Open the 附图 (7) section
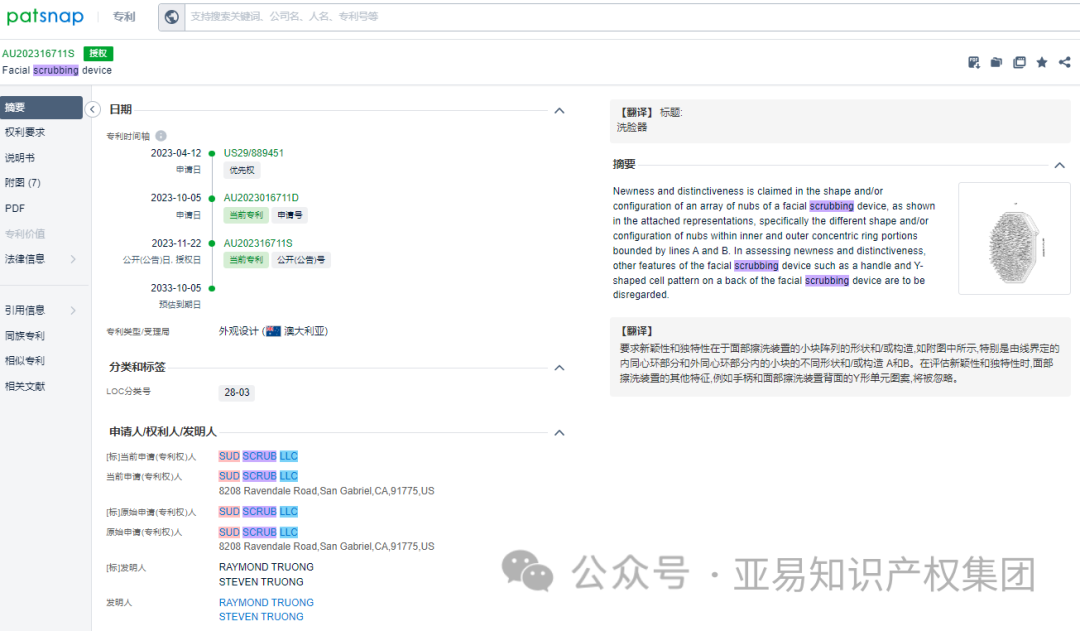 [x=25, y=183]
